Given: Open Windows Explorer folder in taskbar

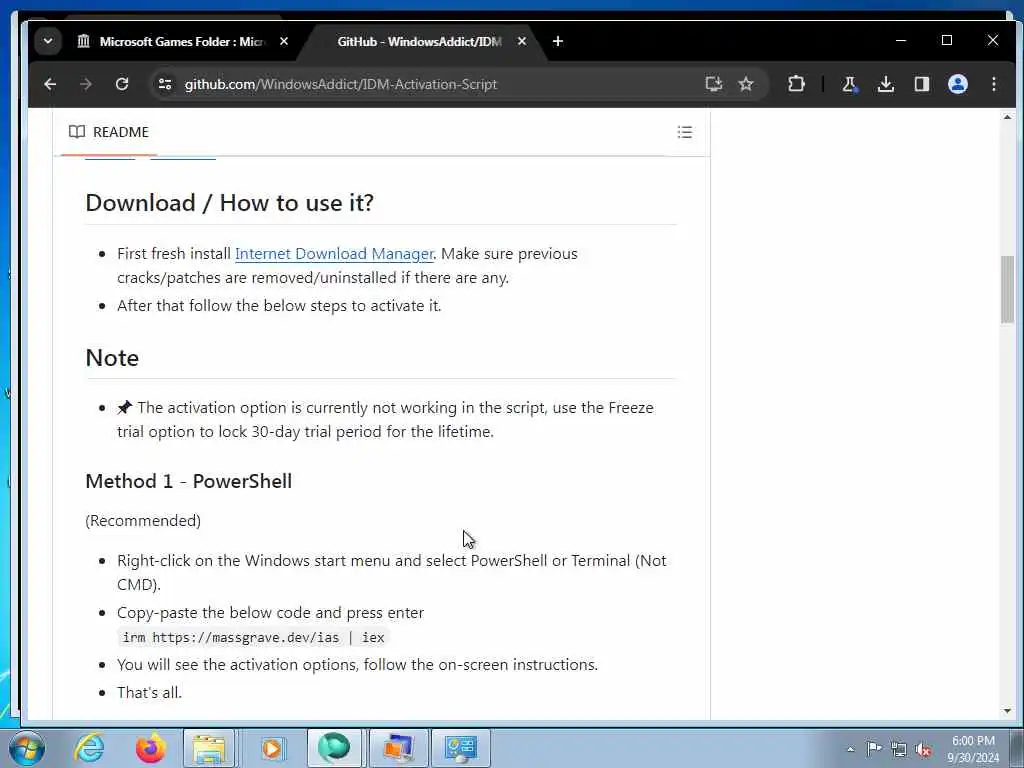Looking at the screenshot, I should [x=208, y=748].
